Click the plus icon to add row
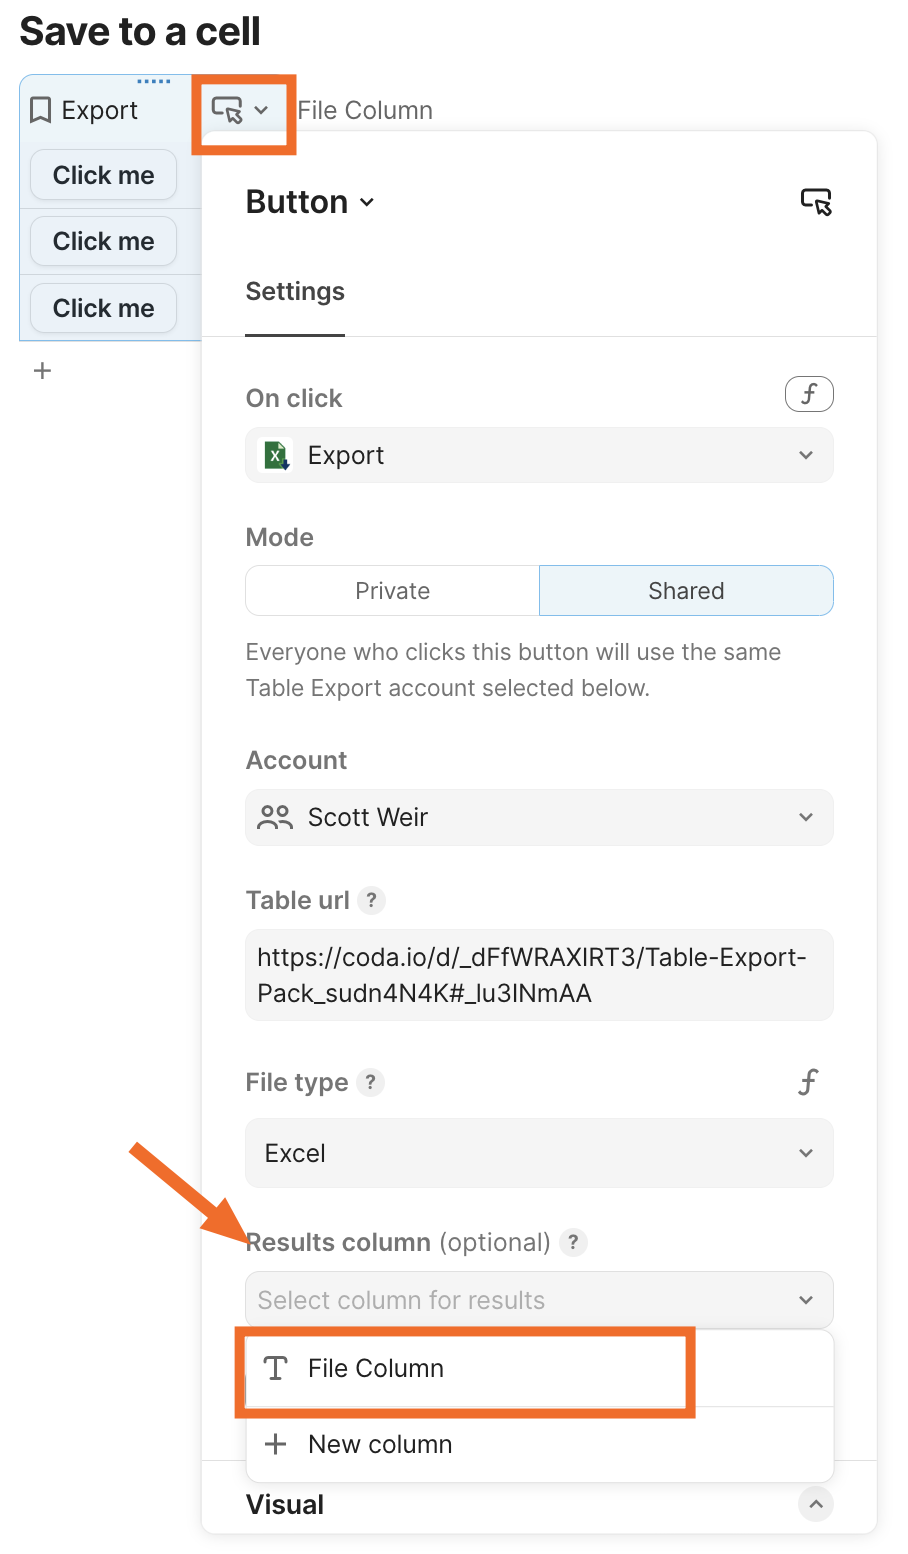 [42, 371]
